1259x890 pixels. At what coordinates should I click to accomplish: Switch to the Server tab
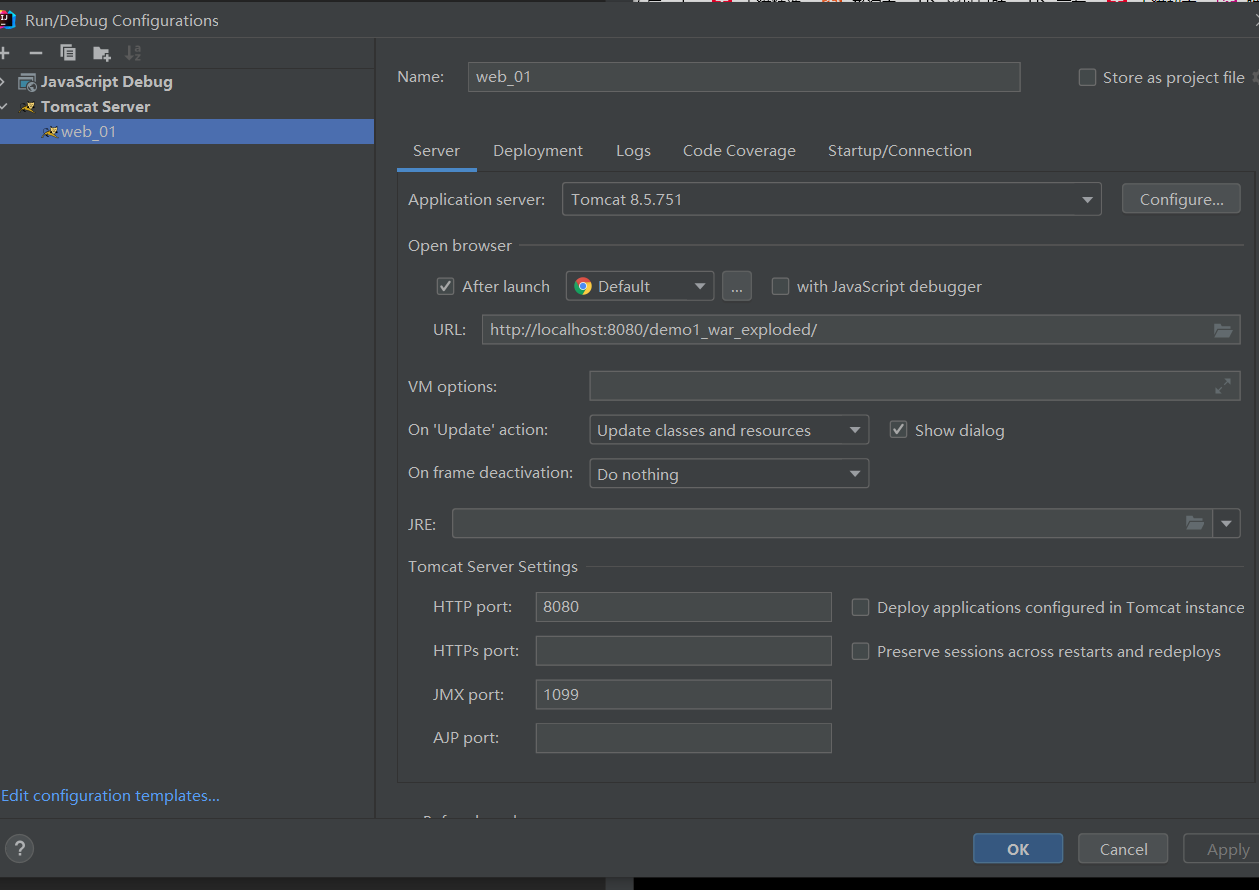click(436, 151)
